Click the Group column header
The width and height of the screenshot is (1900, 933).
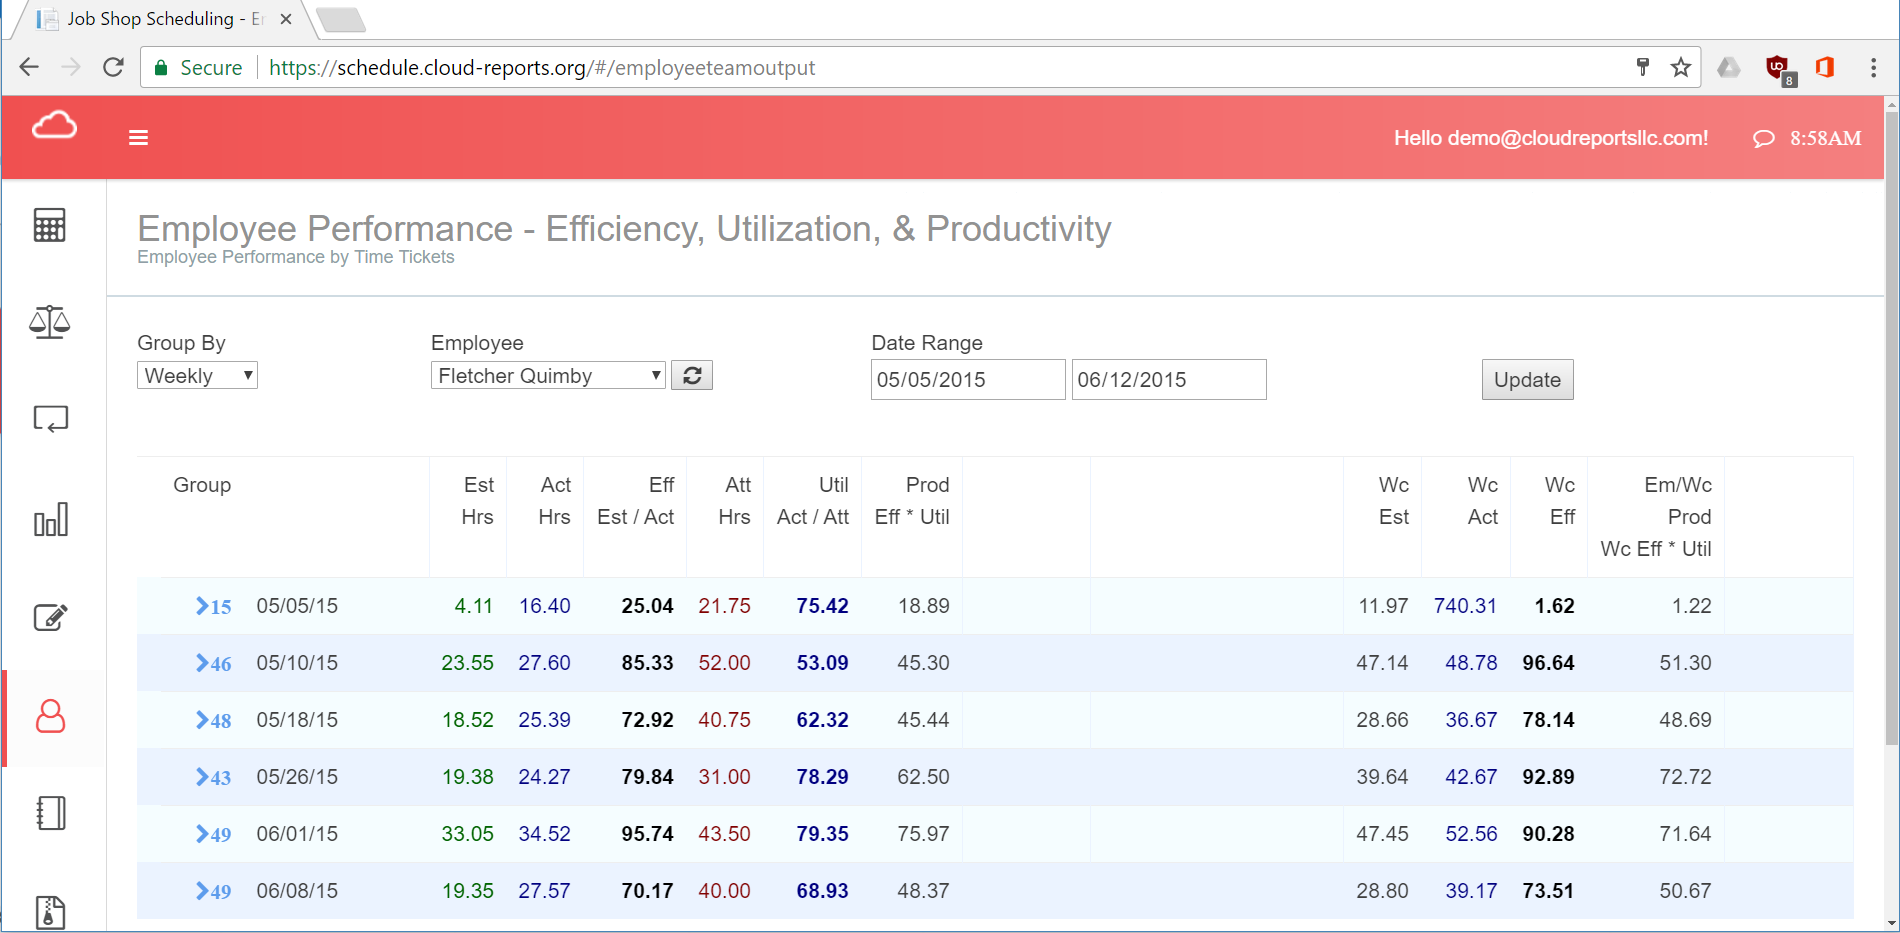[202, 485]
